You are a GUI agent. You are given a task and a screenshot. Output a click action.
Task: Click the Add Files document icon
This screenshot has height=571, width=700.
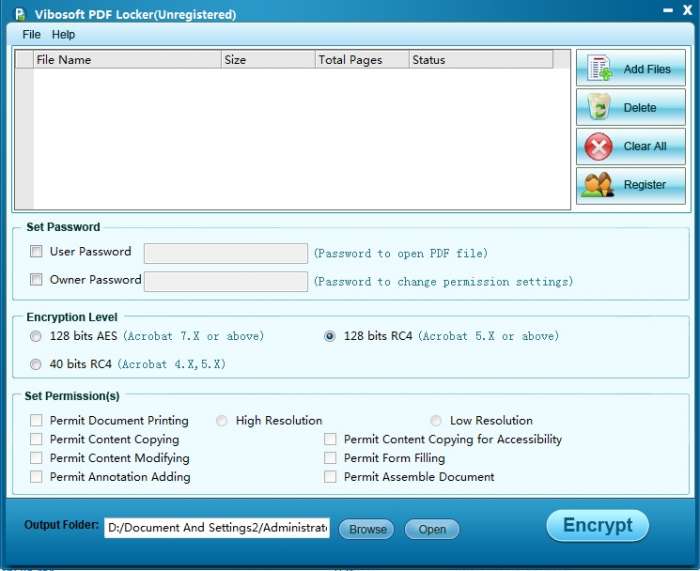(x=599, y=68)
